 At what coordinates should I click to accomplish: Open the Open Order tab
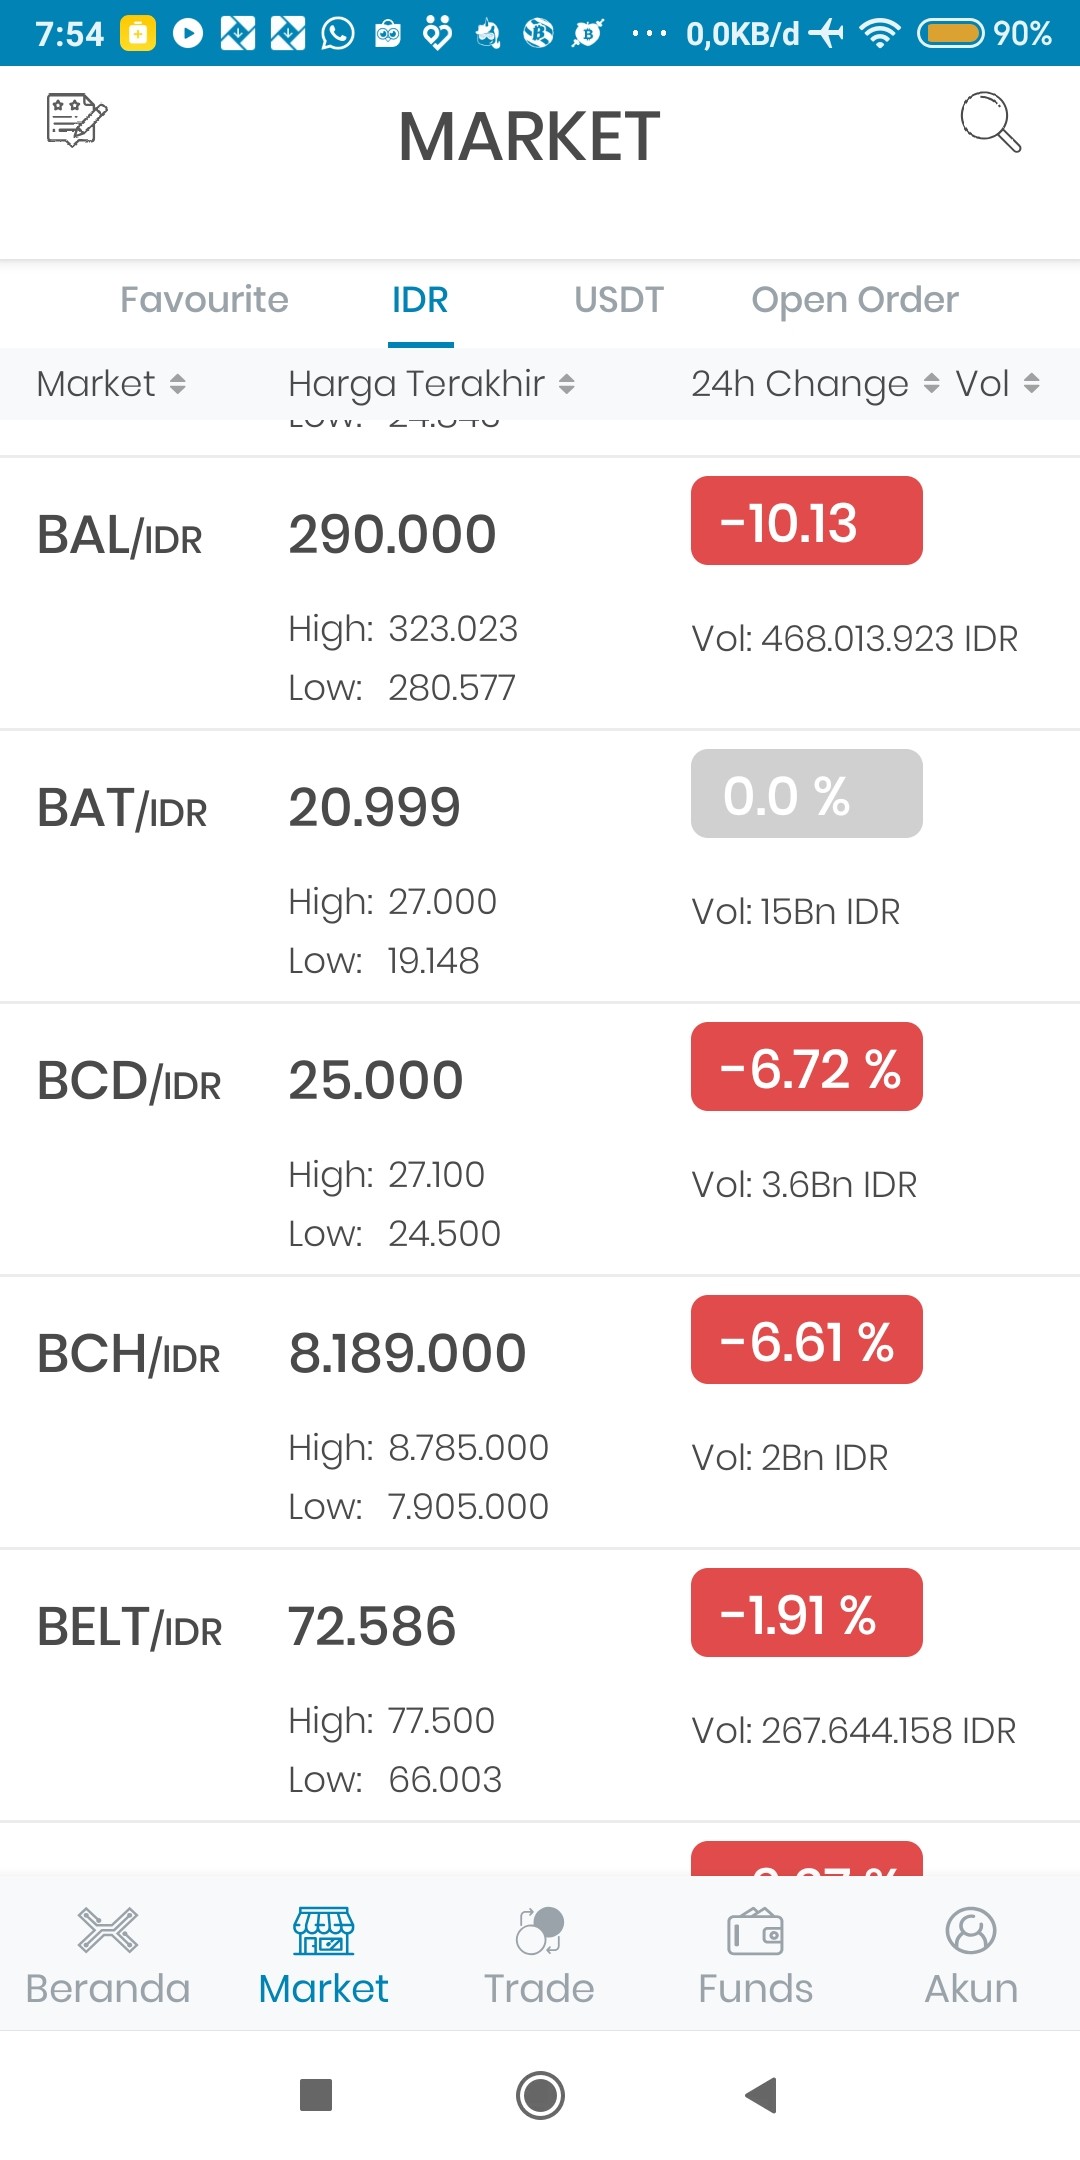point(855,300)
